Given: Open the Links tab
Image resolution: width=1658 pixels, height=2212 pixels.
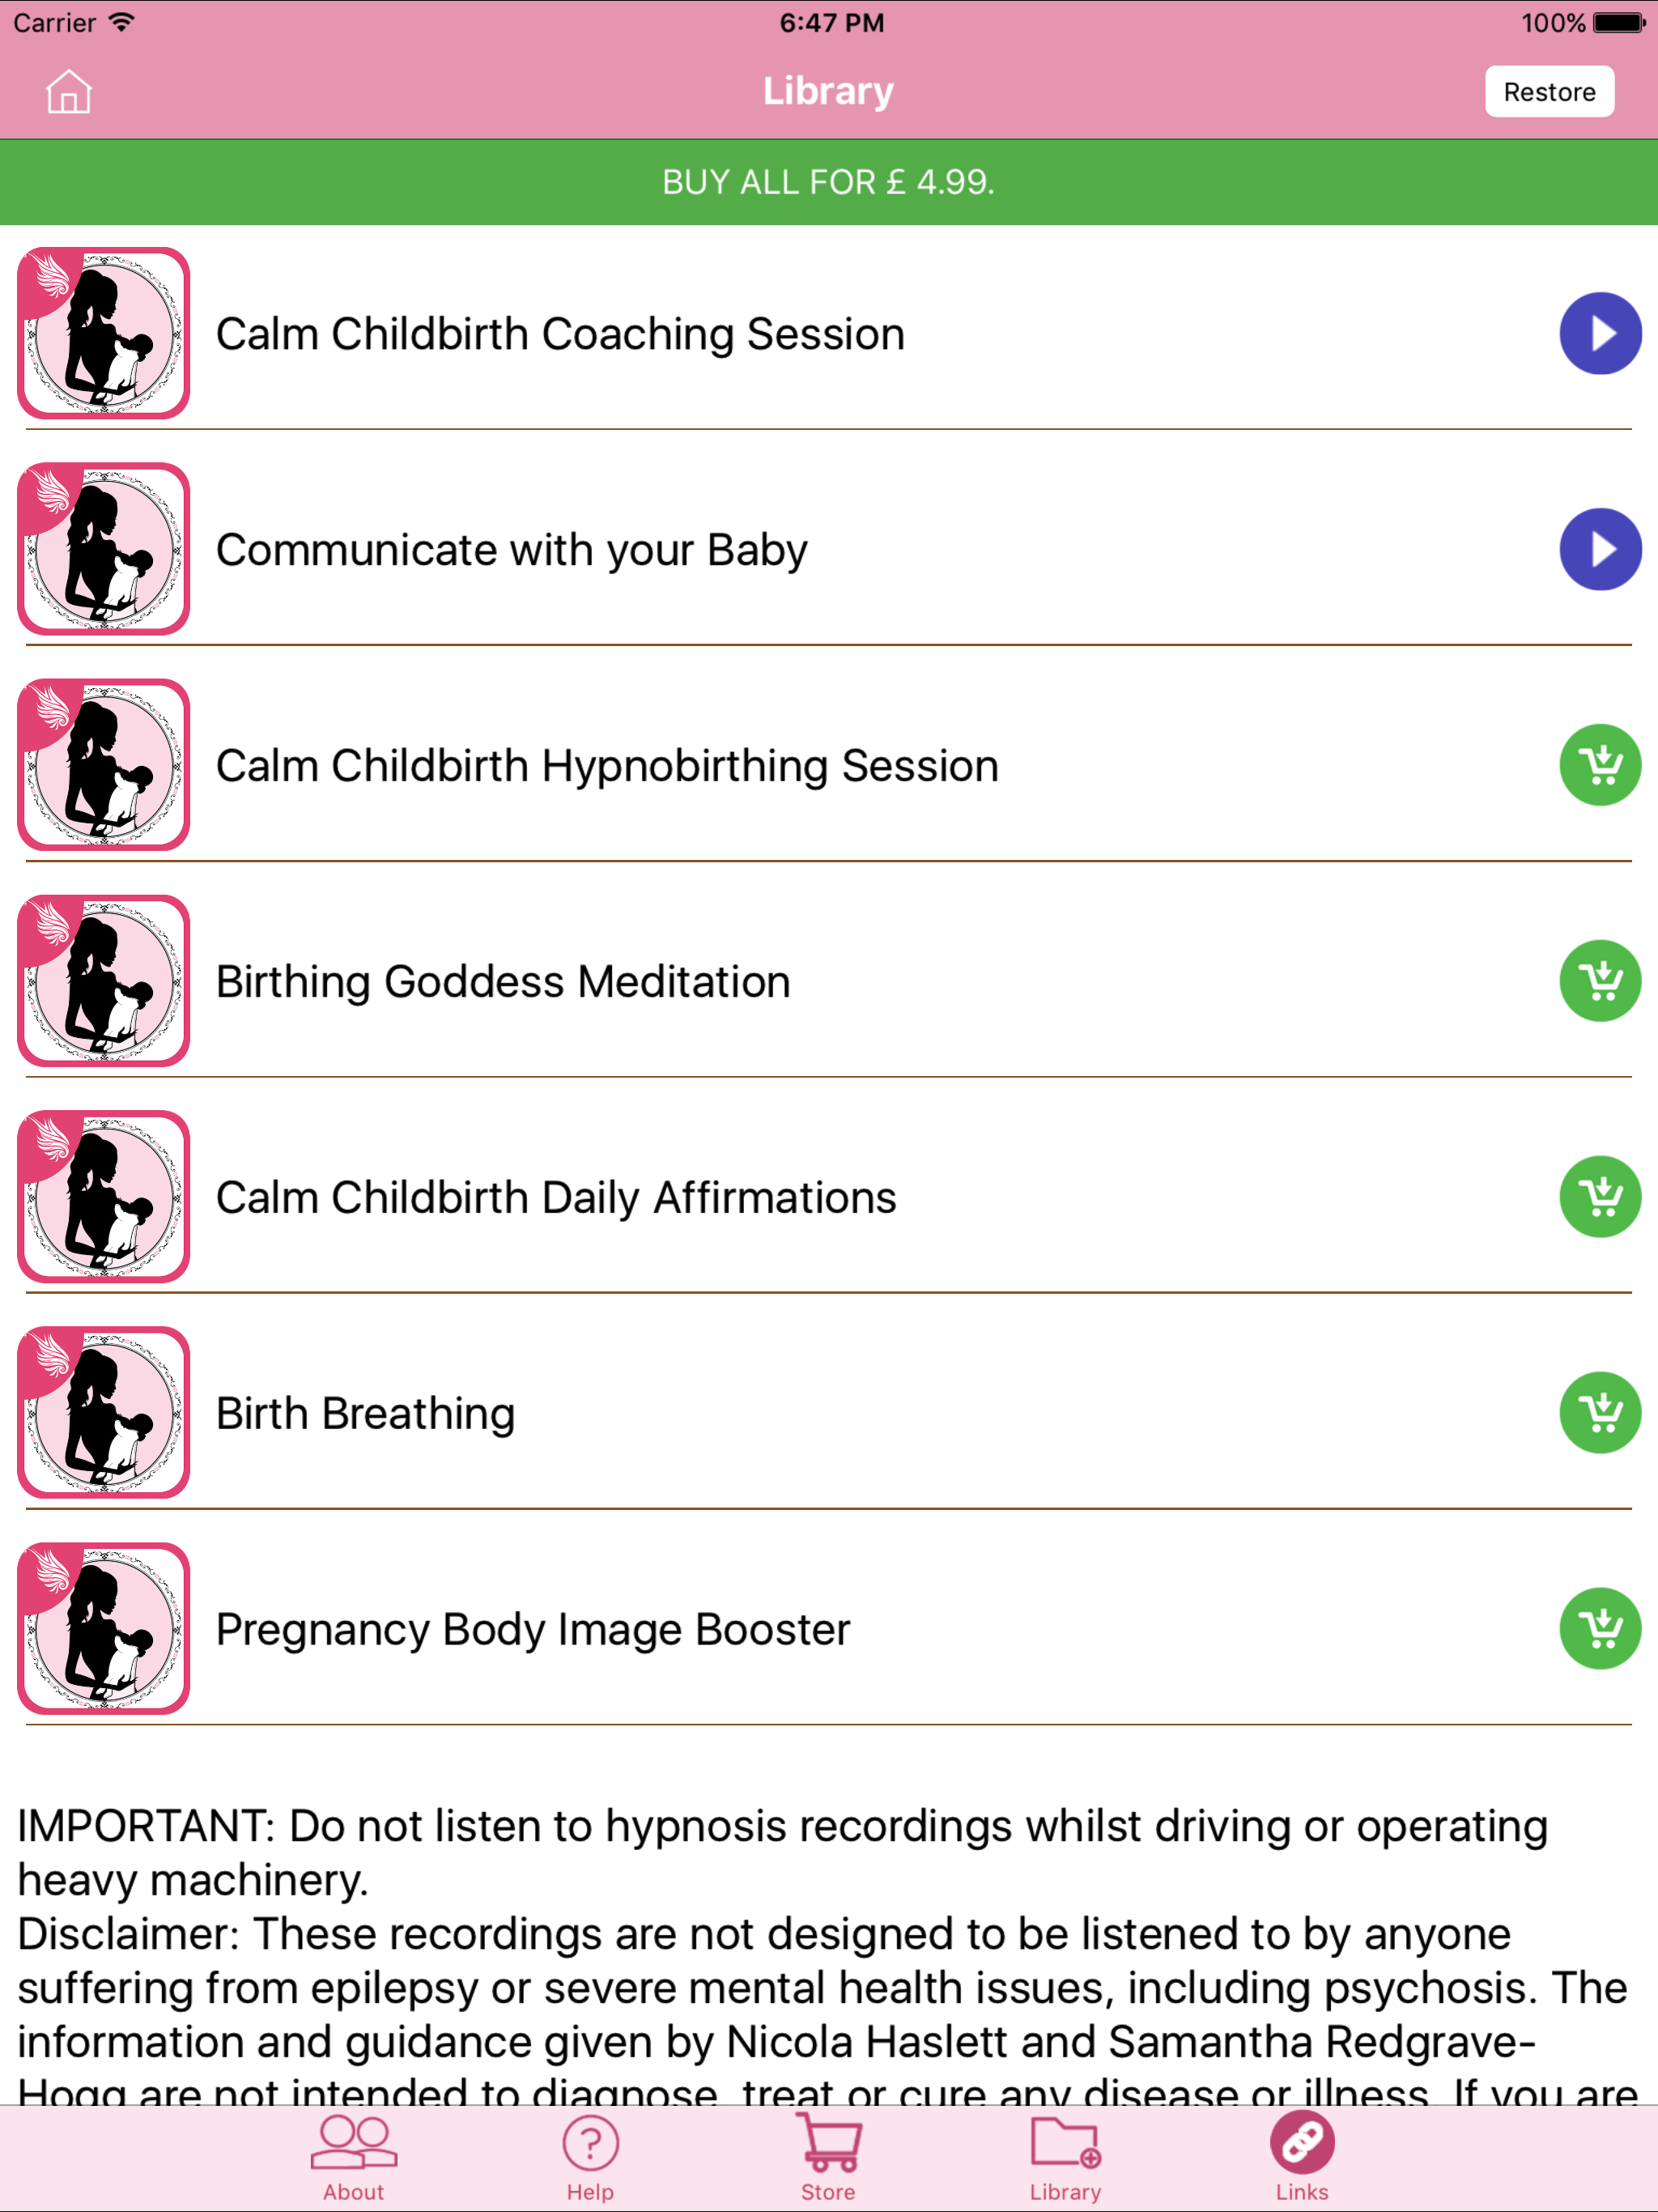Looking at the screenshot, I should (1301, 2158).
